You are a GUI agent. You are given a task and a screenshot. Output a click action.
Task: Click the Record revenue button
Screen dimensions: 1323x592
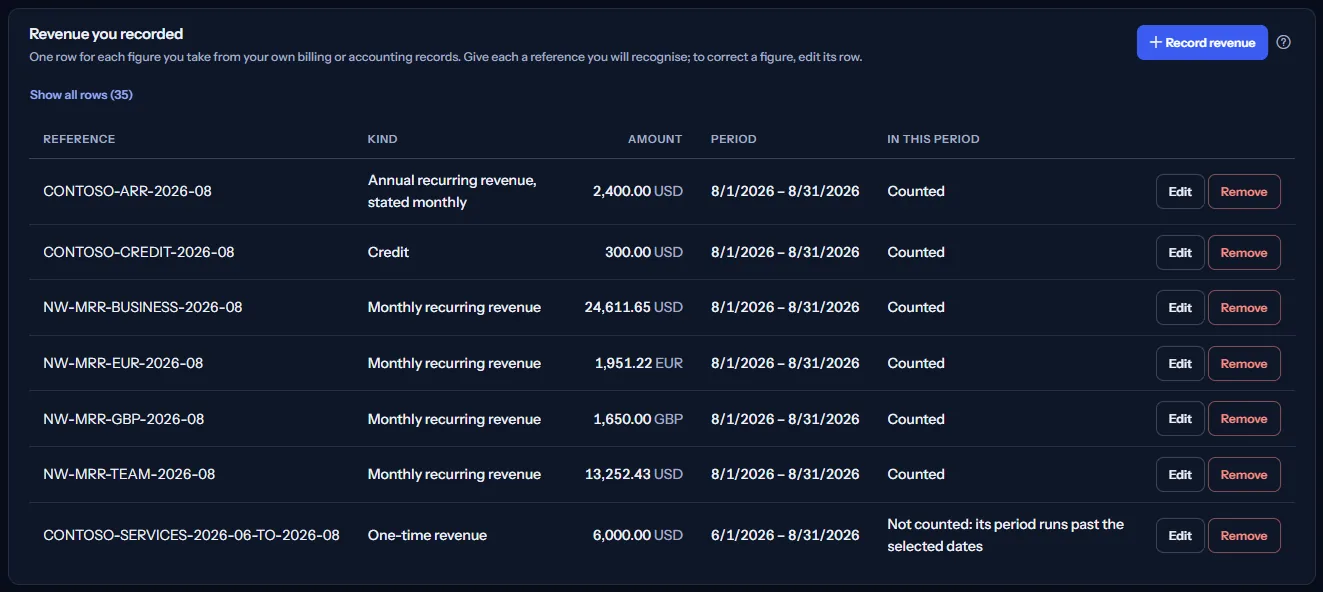1202,42
